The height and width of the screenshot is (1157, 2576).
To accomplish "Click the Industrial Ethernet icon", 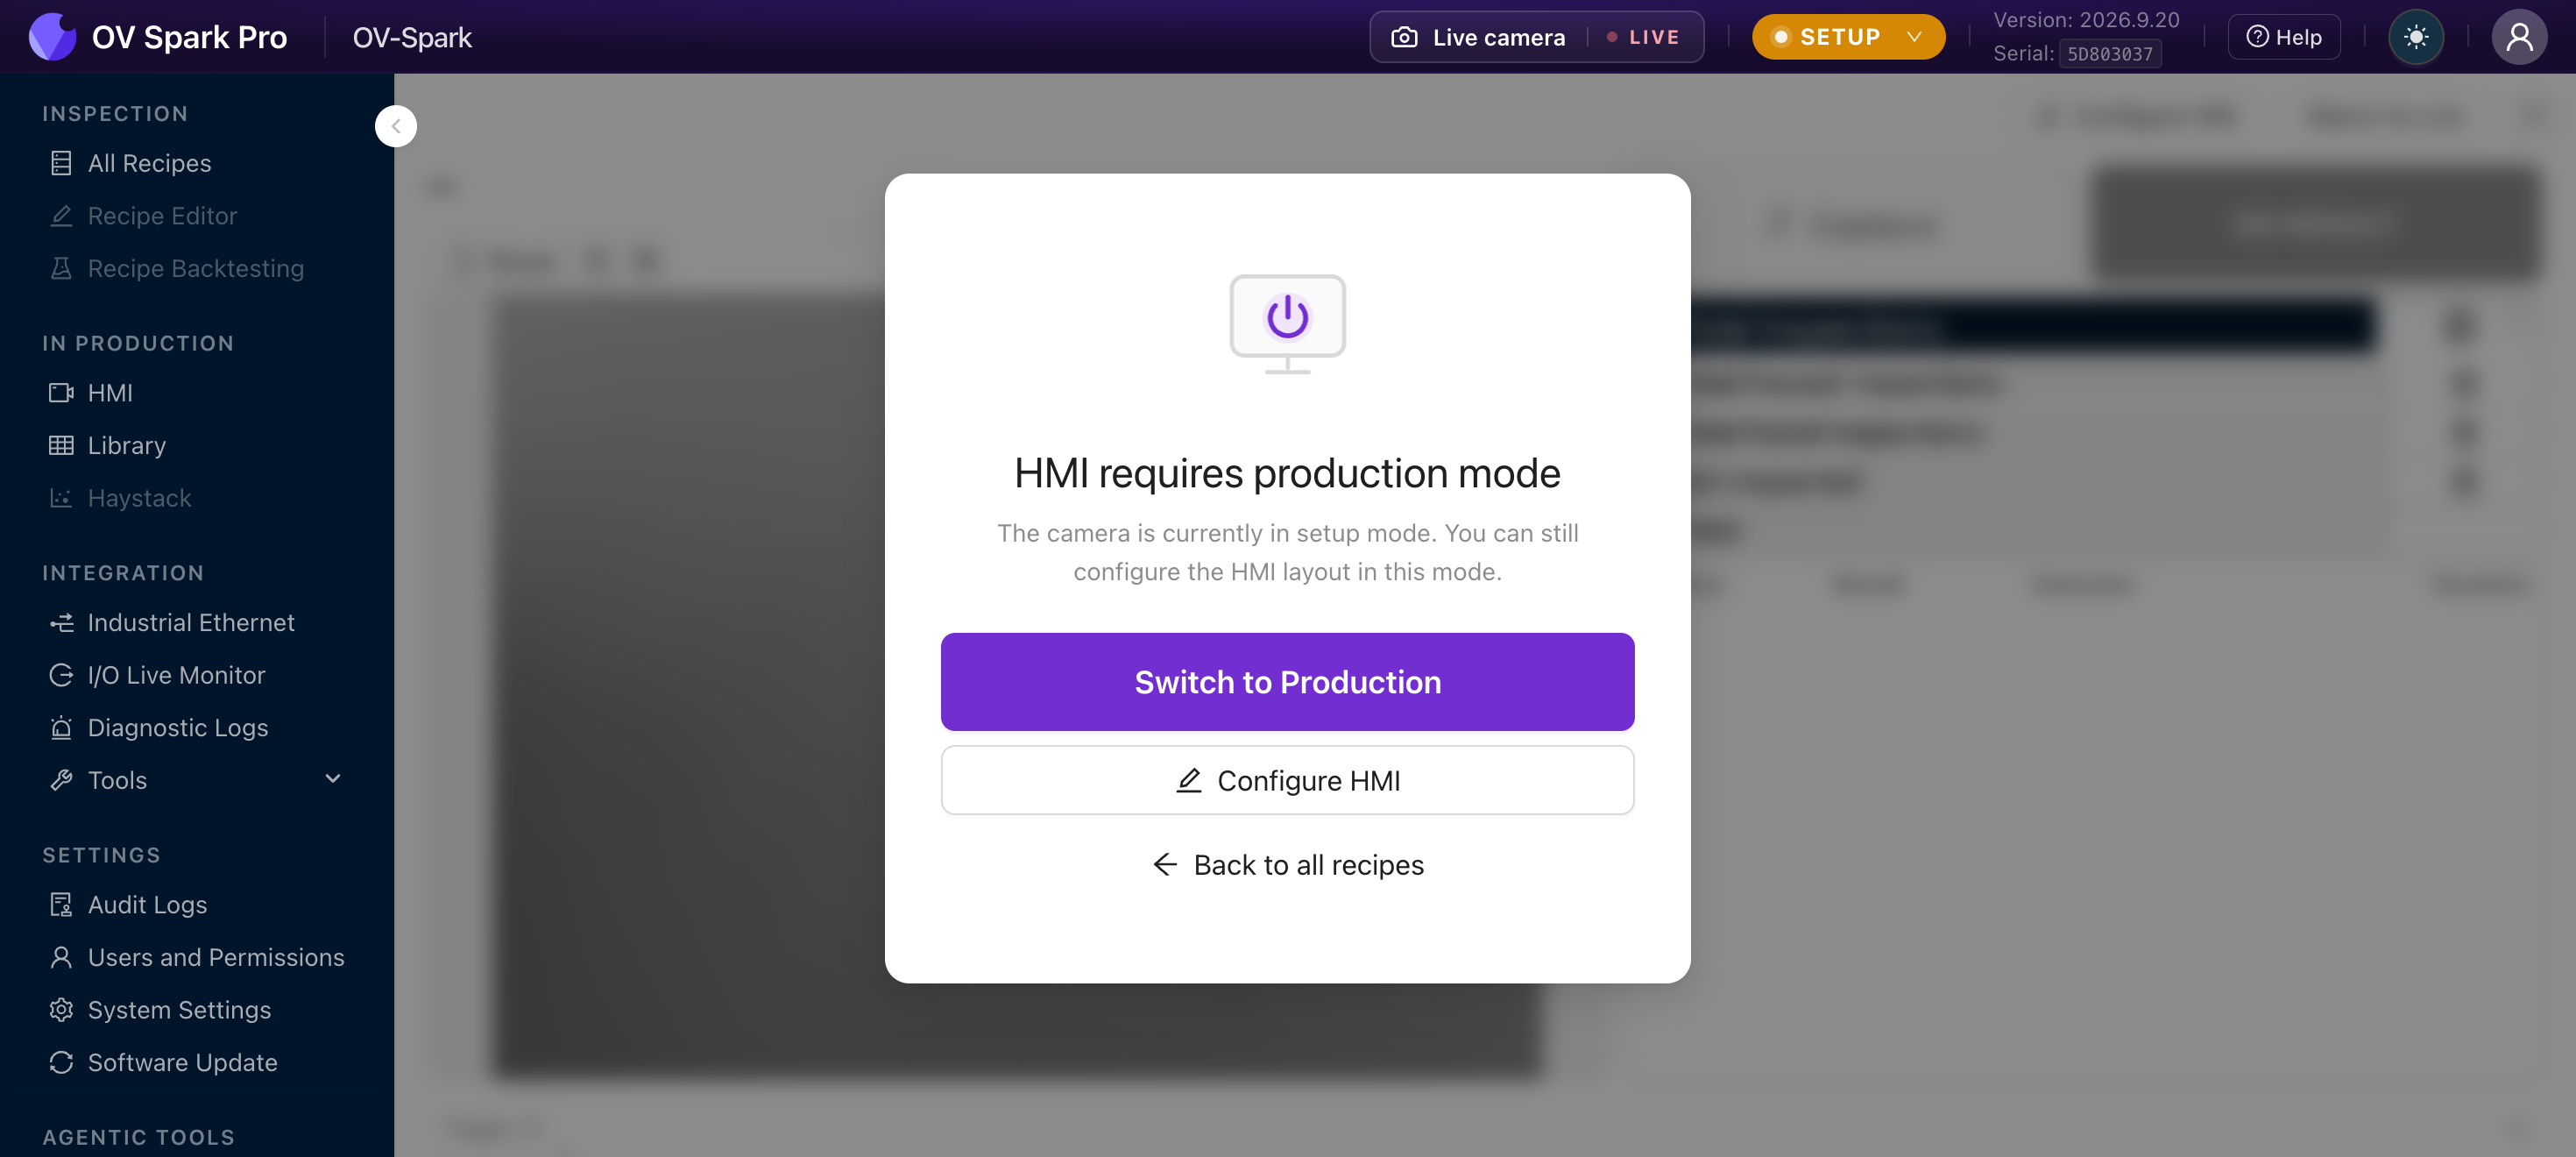I will (x=61, y=623).
